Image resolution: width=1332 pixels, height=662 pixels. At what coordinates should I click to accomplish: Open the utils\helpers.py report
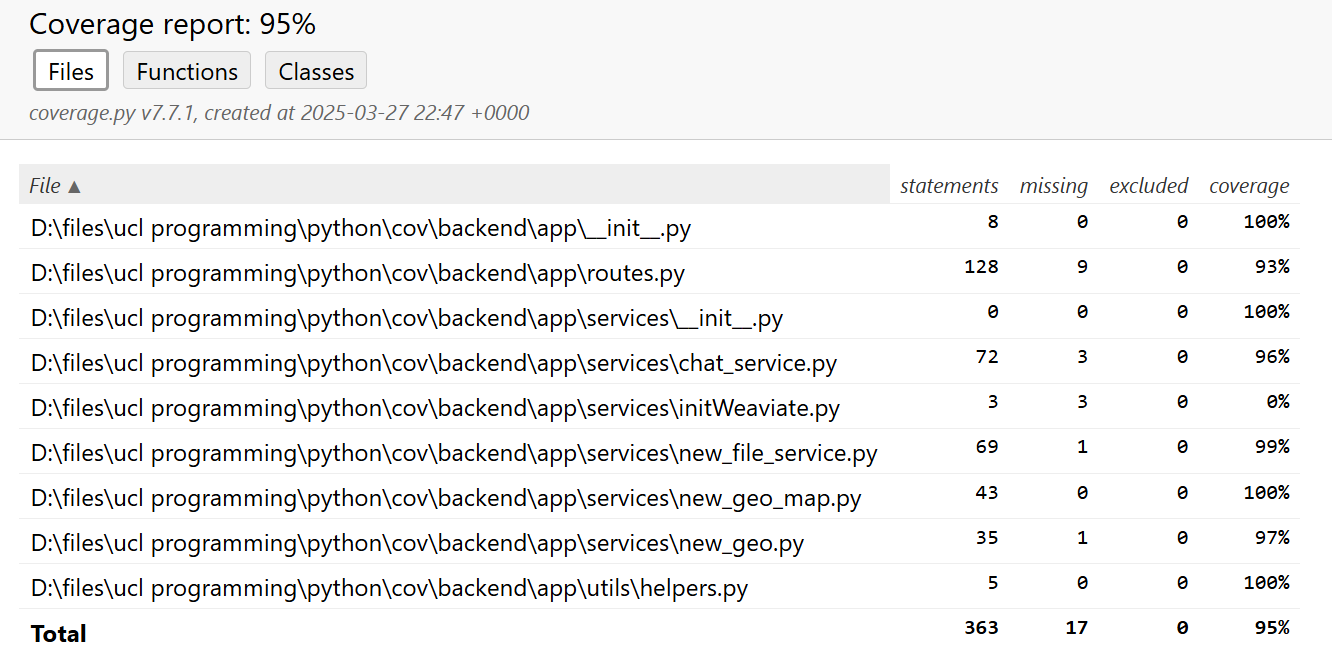click(x=389, y=588)
